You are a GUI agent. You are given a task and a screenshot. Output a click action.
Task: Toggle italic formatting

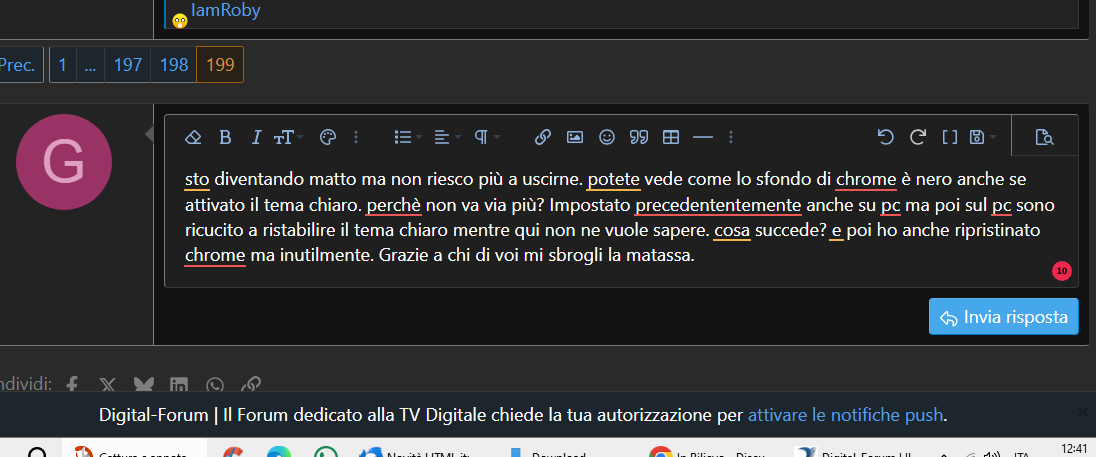click(x=257, y=137)
